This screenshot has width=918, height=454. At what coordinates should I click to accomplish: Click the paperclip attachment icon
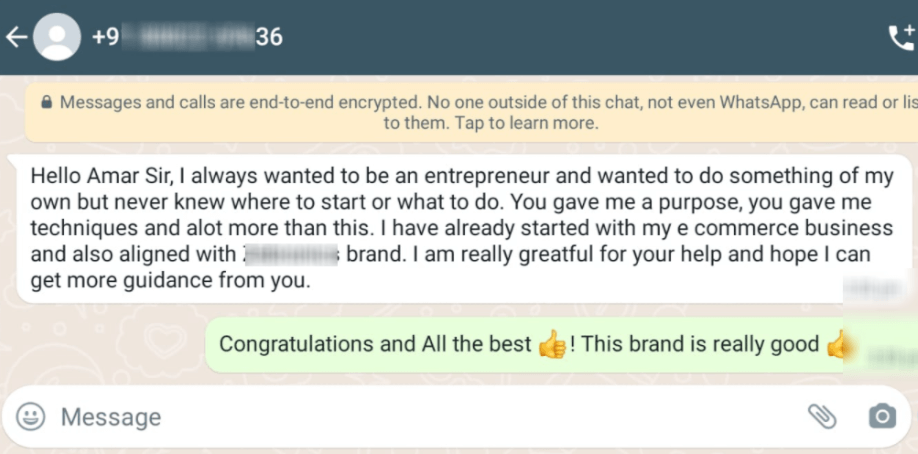point(822,416)
